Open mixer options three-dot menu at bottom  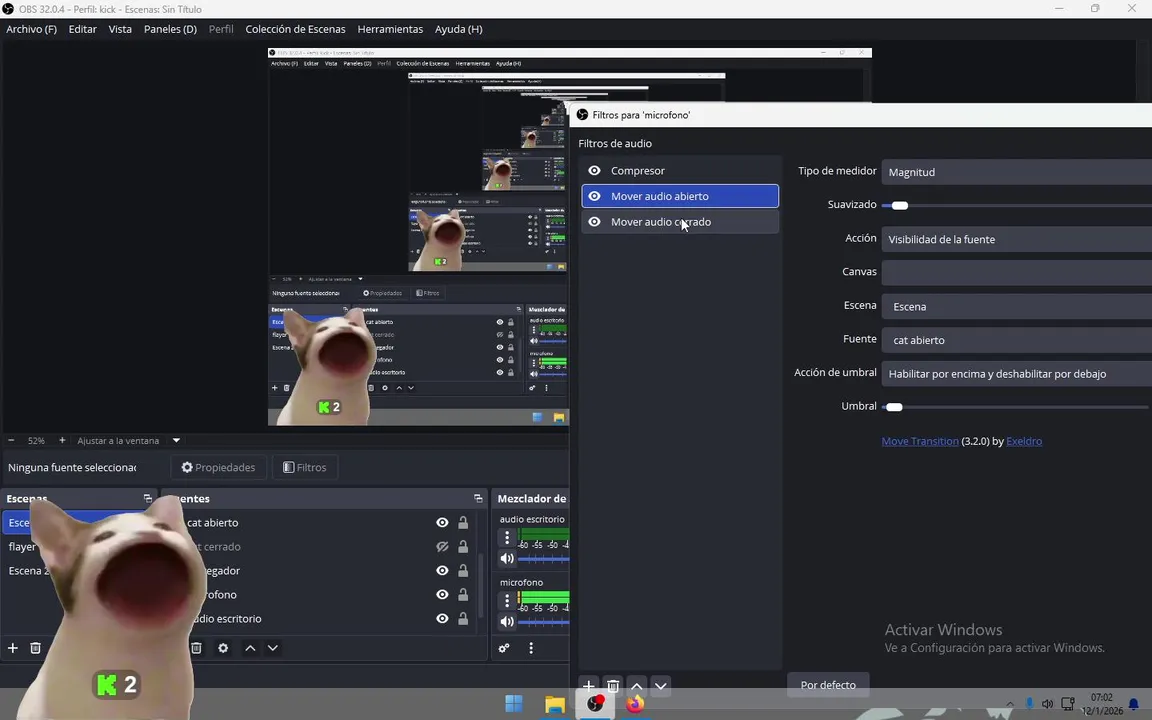[531, 648]
